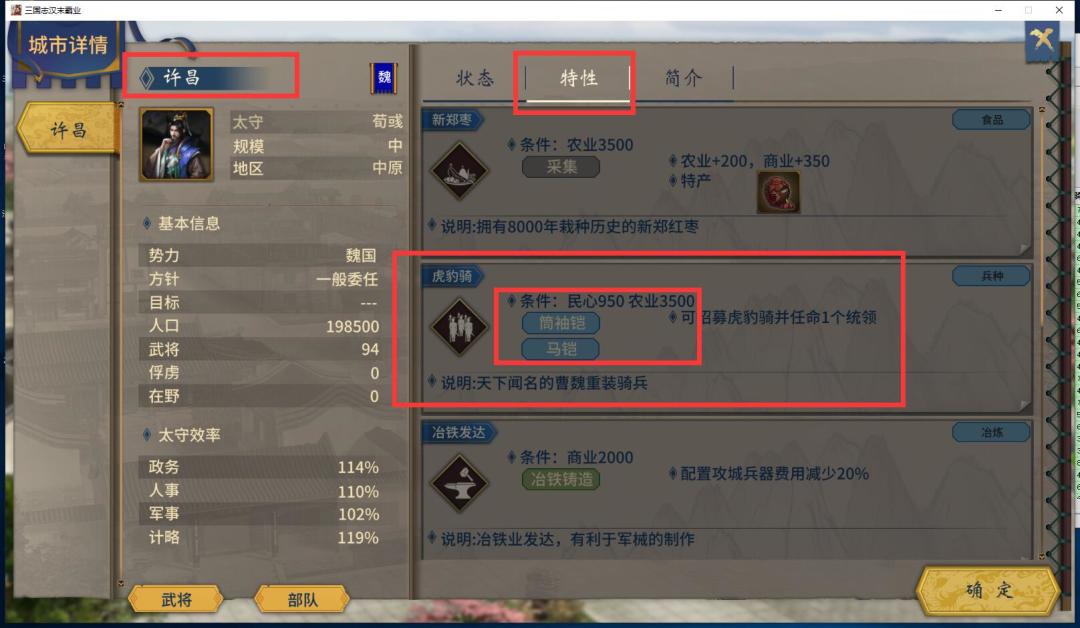1080x628 pixels.
Task: Select 许昌 in the city sidebar
Action: pyautogui.click(x=68, y=129)
